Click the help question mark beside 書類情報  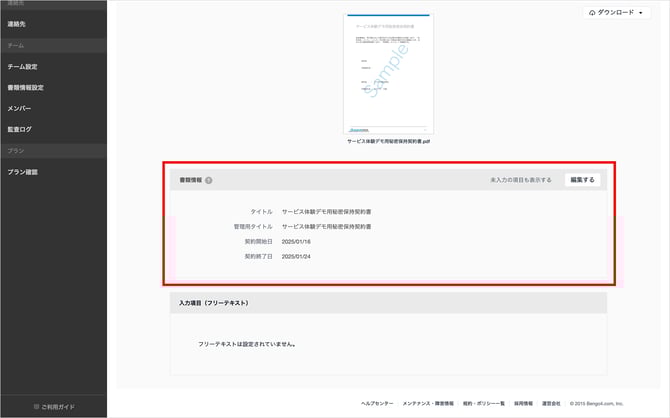click(209, 180)
